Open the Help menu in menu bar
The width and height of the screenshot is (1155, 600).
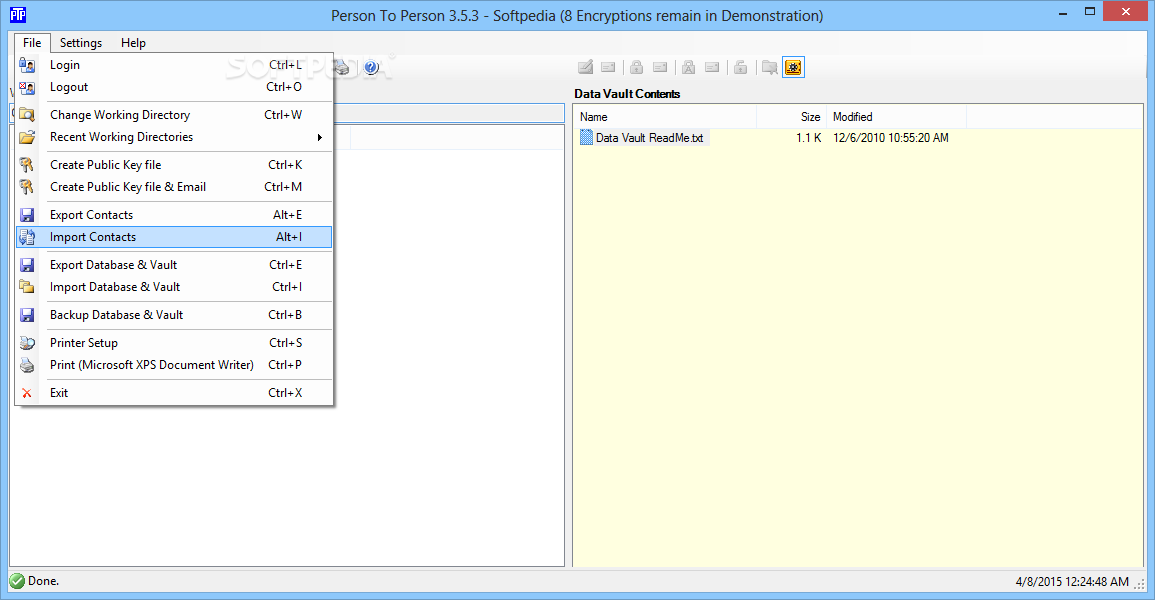pyautogui.click(x=133, y=43)
